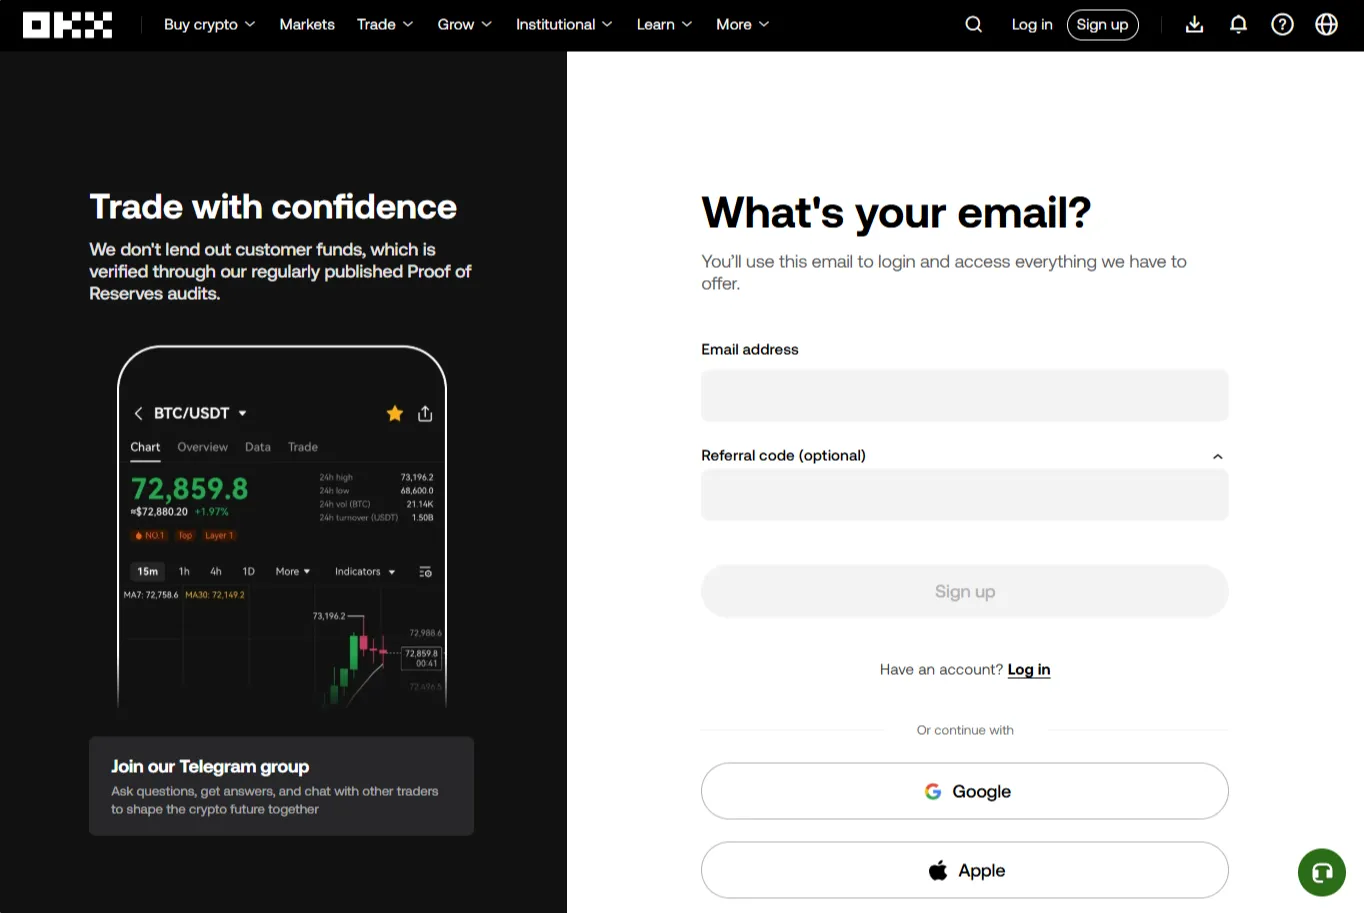Viewport: 1364px width, 913px height.
Task: Click the Email address input field
Action: pyautogui.click(x=964, y=395)
